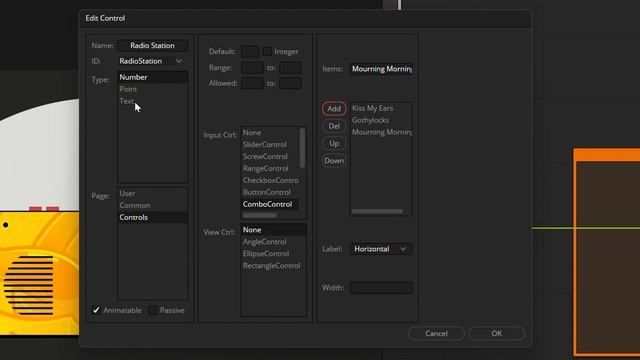Click the Cancel button

click(x=436, y=333)
